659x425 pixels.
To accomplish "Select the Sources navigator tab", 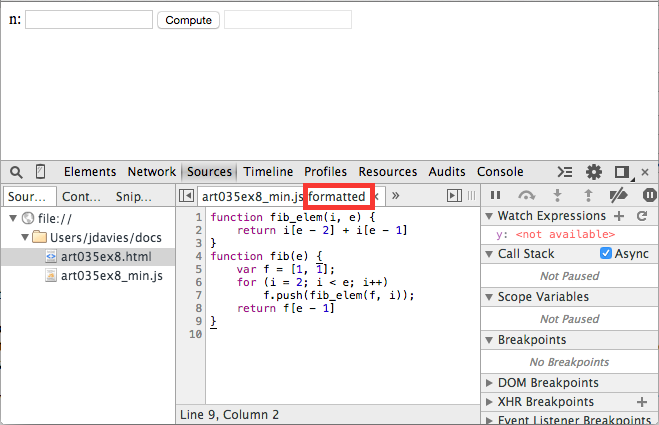I will (x=29, y=196).
